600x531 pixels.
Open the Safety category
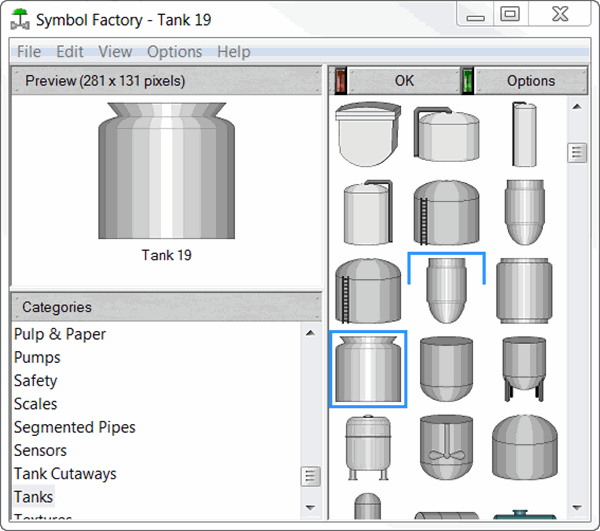click(x=36, y=381)
